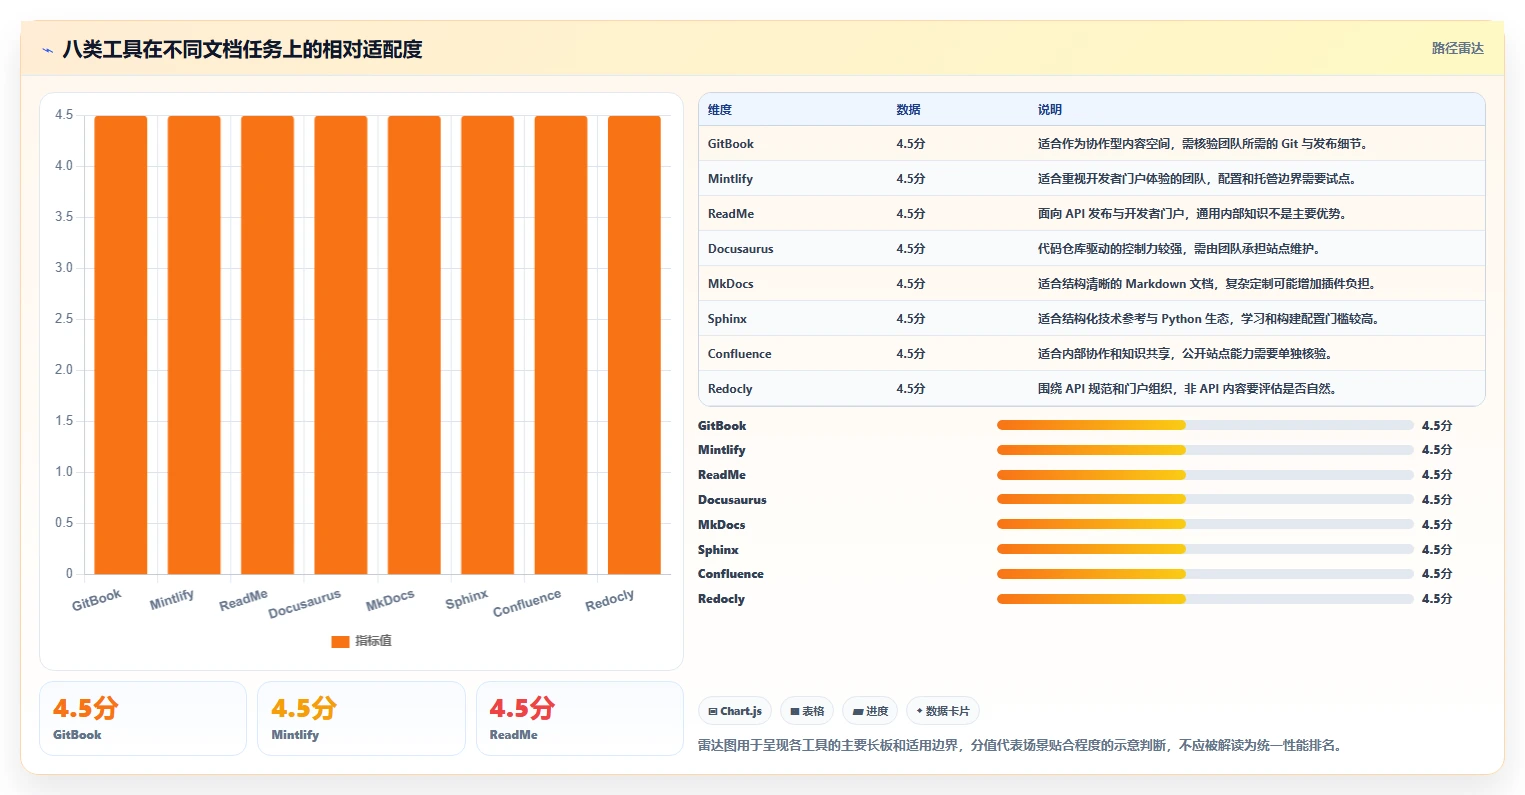The image size is (1525, 795).
Task: Click the Sphinx bar in the chart
Action: 487,345
